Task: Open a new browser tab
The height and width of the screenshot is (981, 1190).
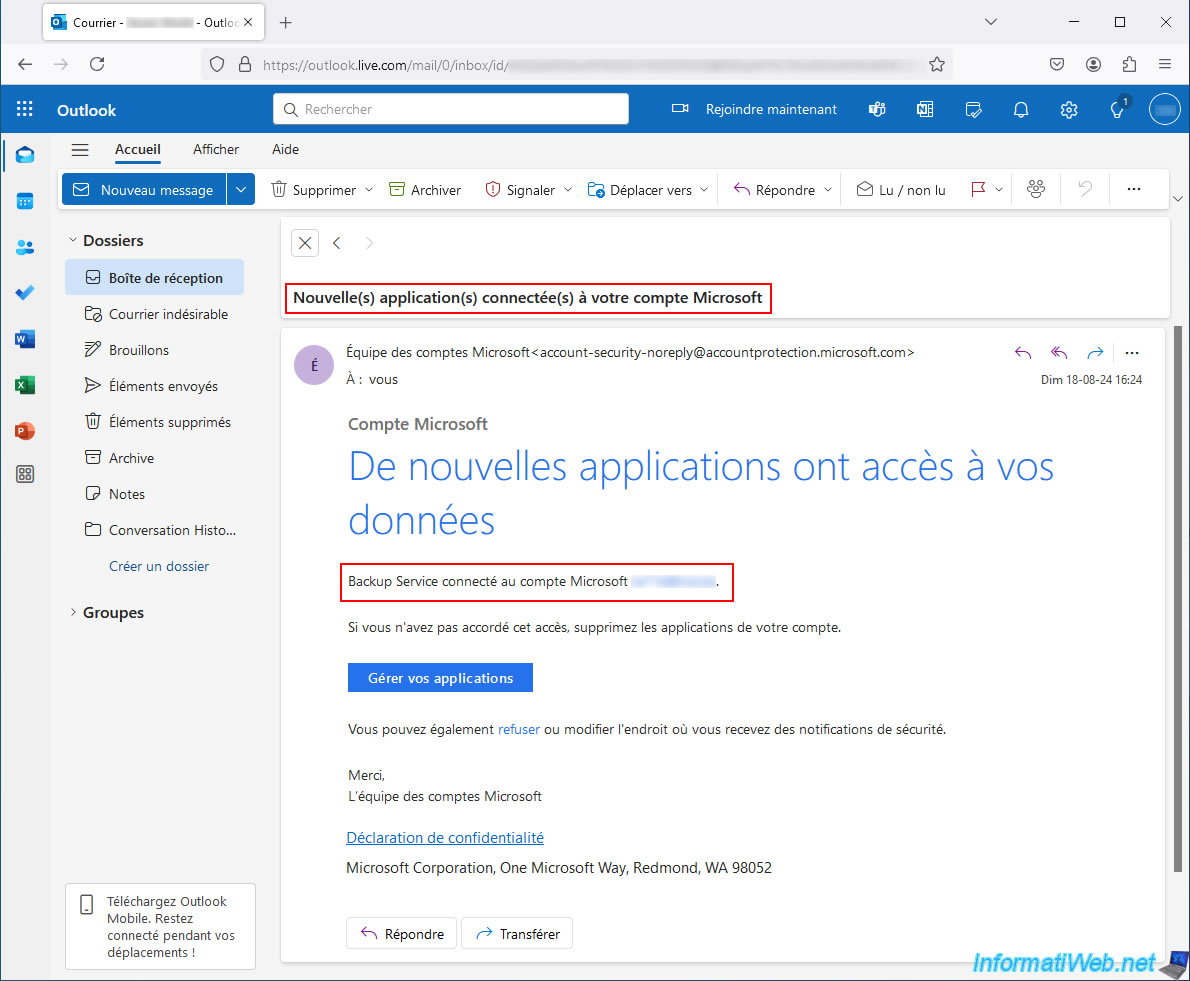Action: [x=285, y=23]
